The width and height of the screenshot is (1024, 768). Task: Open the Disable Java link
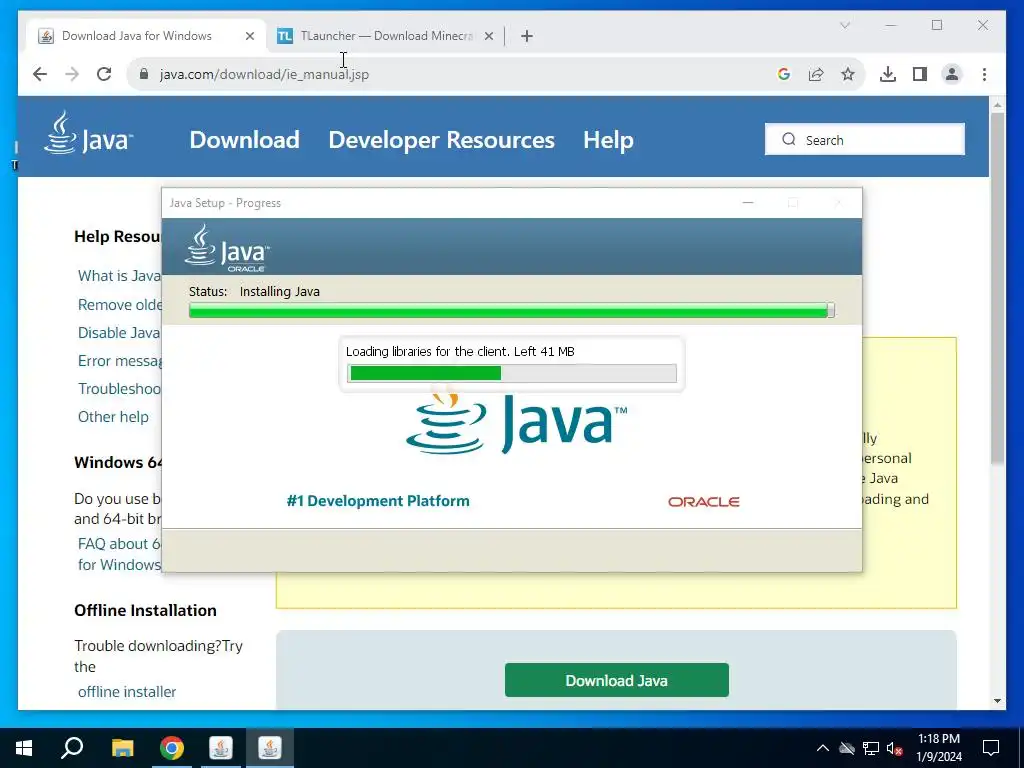point(120,333)
